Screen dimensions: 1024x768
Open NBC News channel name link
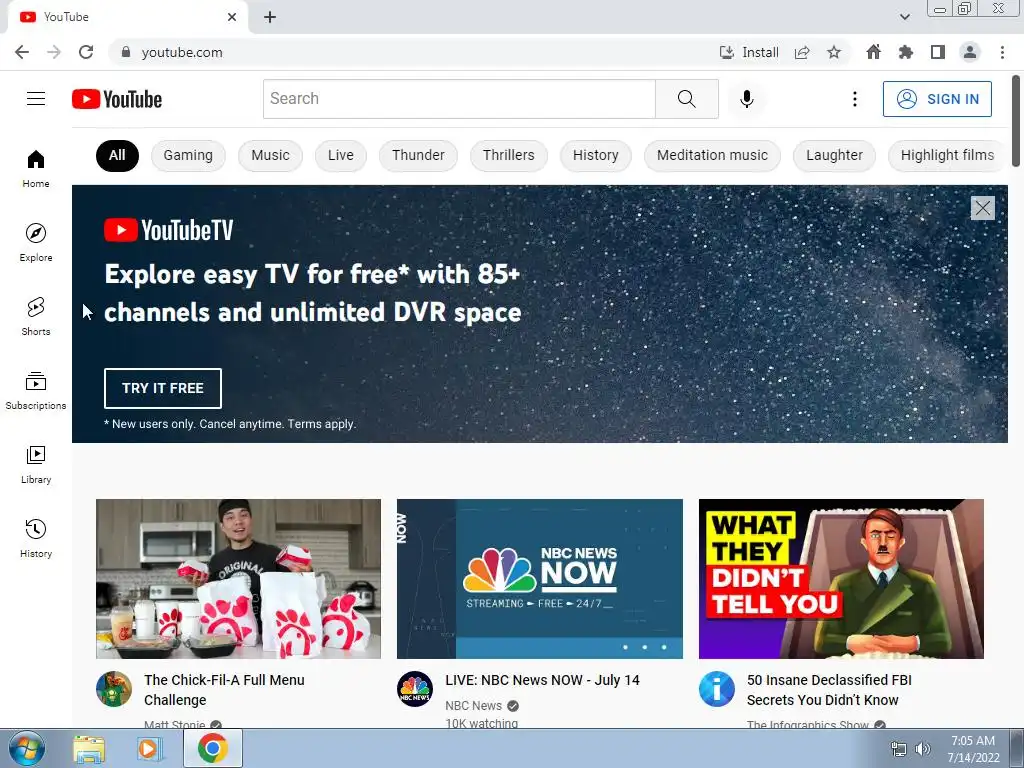(x=473, y=705)
